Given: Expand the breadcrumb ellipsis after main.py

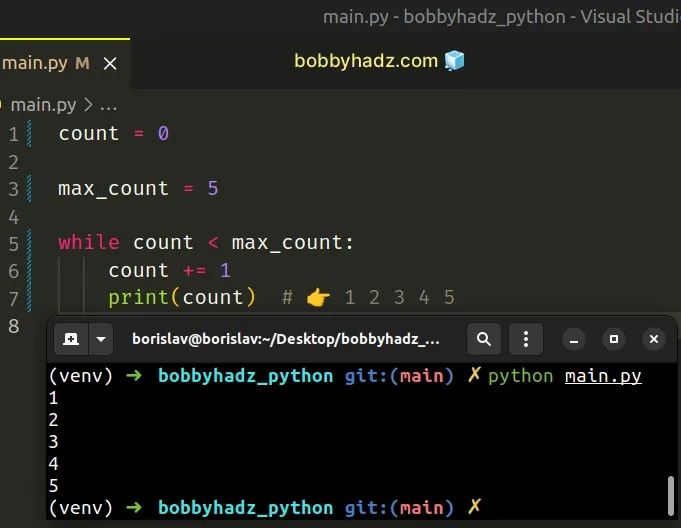Looking at the screenshot, I should coord(108,106).
